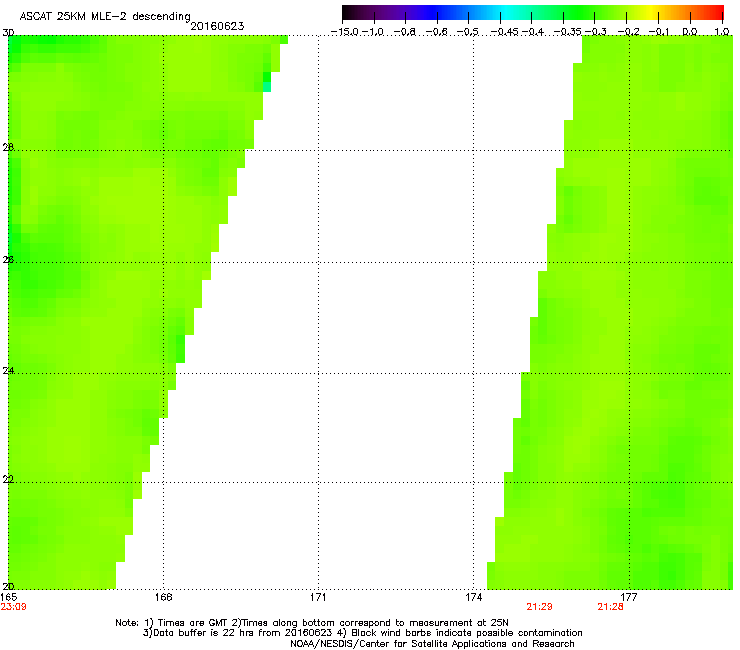The width and height of the screenshot is (740, 650).
Task: Click the longitude label 171
Action: [x=318, y=597]
